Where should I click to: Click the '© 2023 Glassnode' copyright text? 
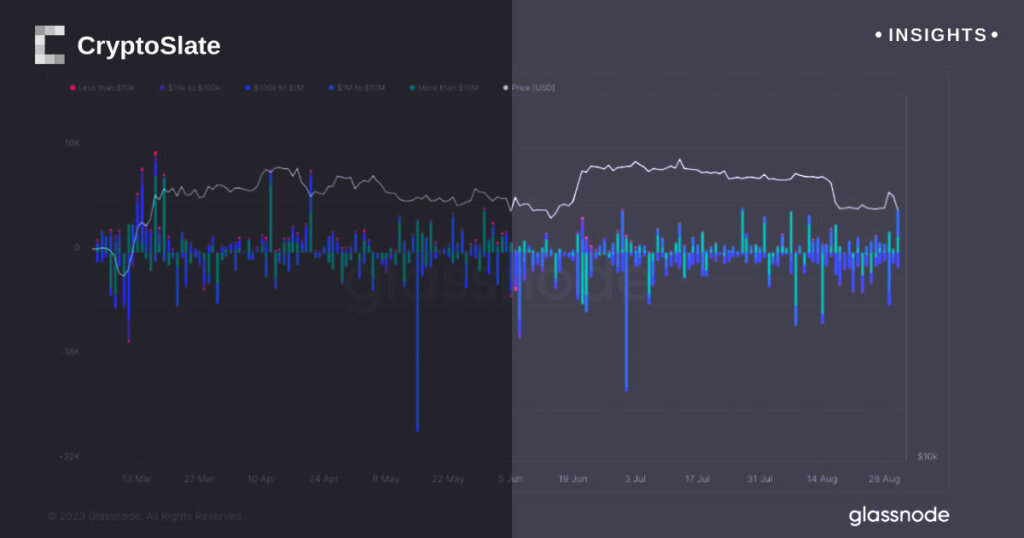tap(146, 516)
